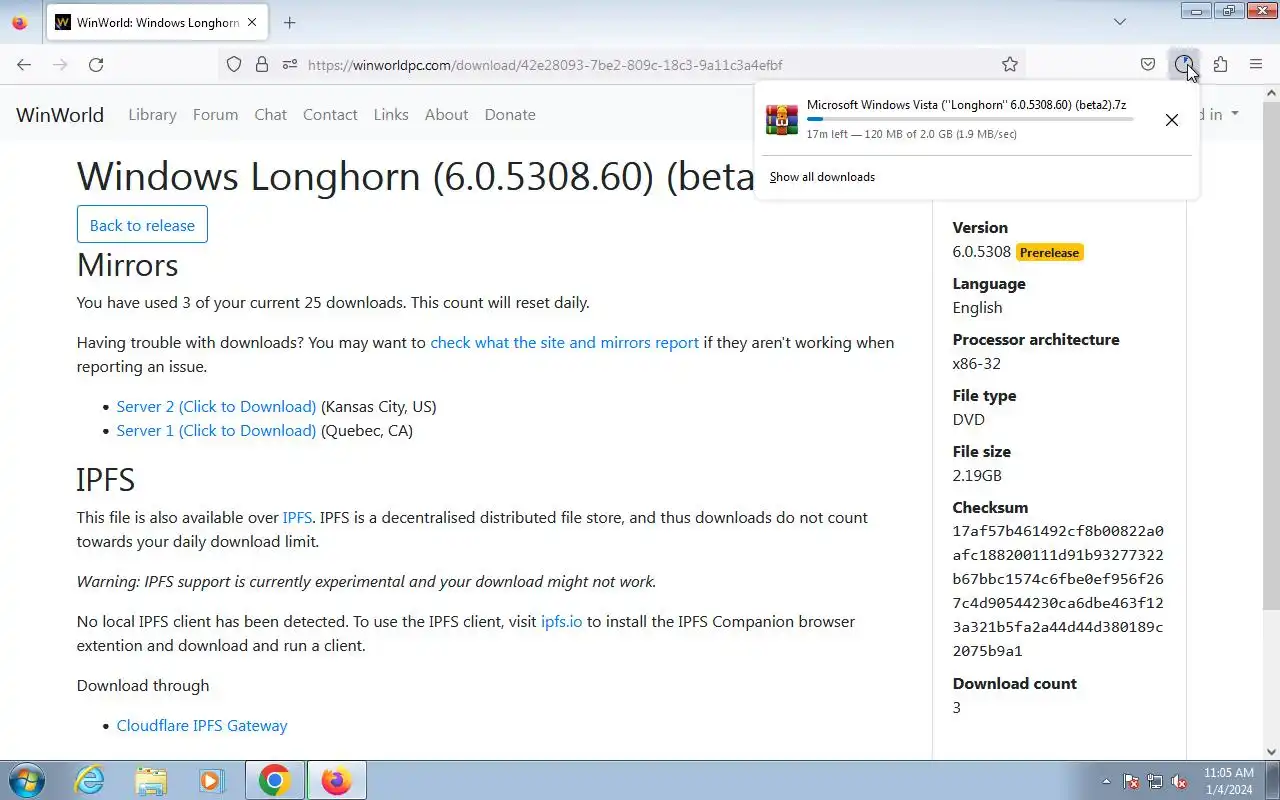
Task: Click the Prerelease badge
Action: [1049, 252]
